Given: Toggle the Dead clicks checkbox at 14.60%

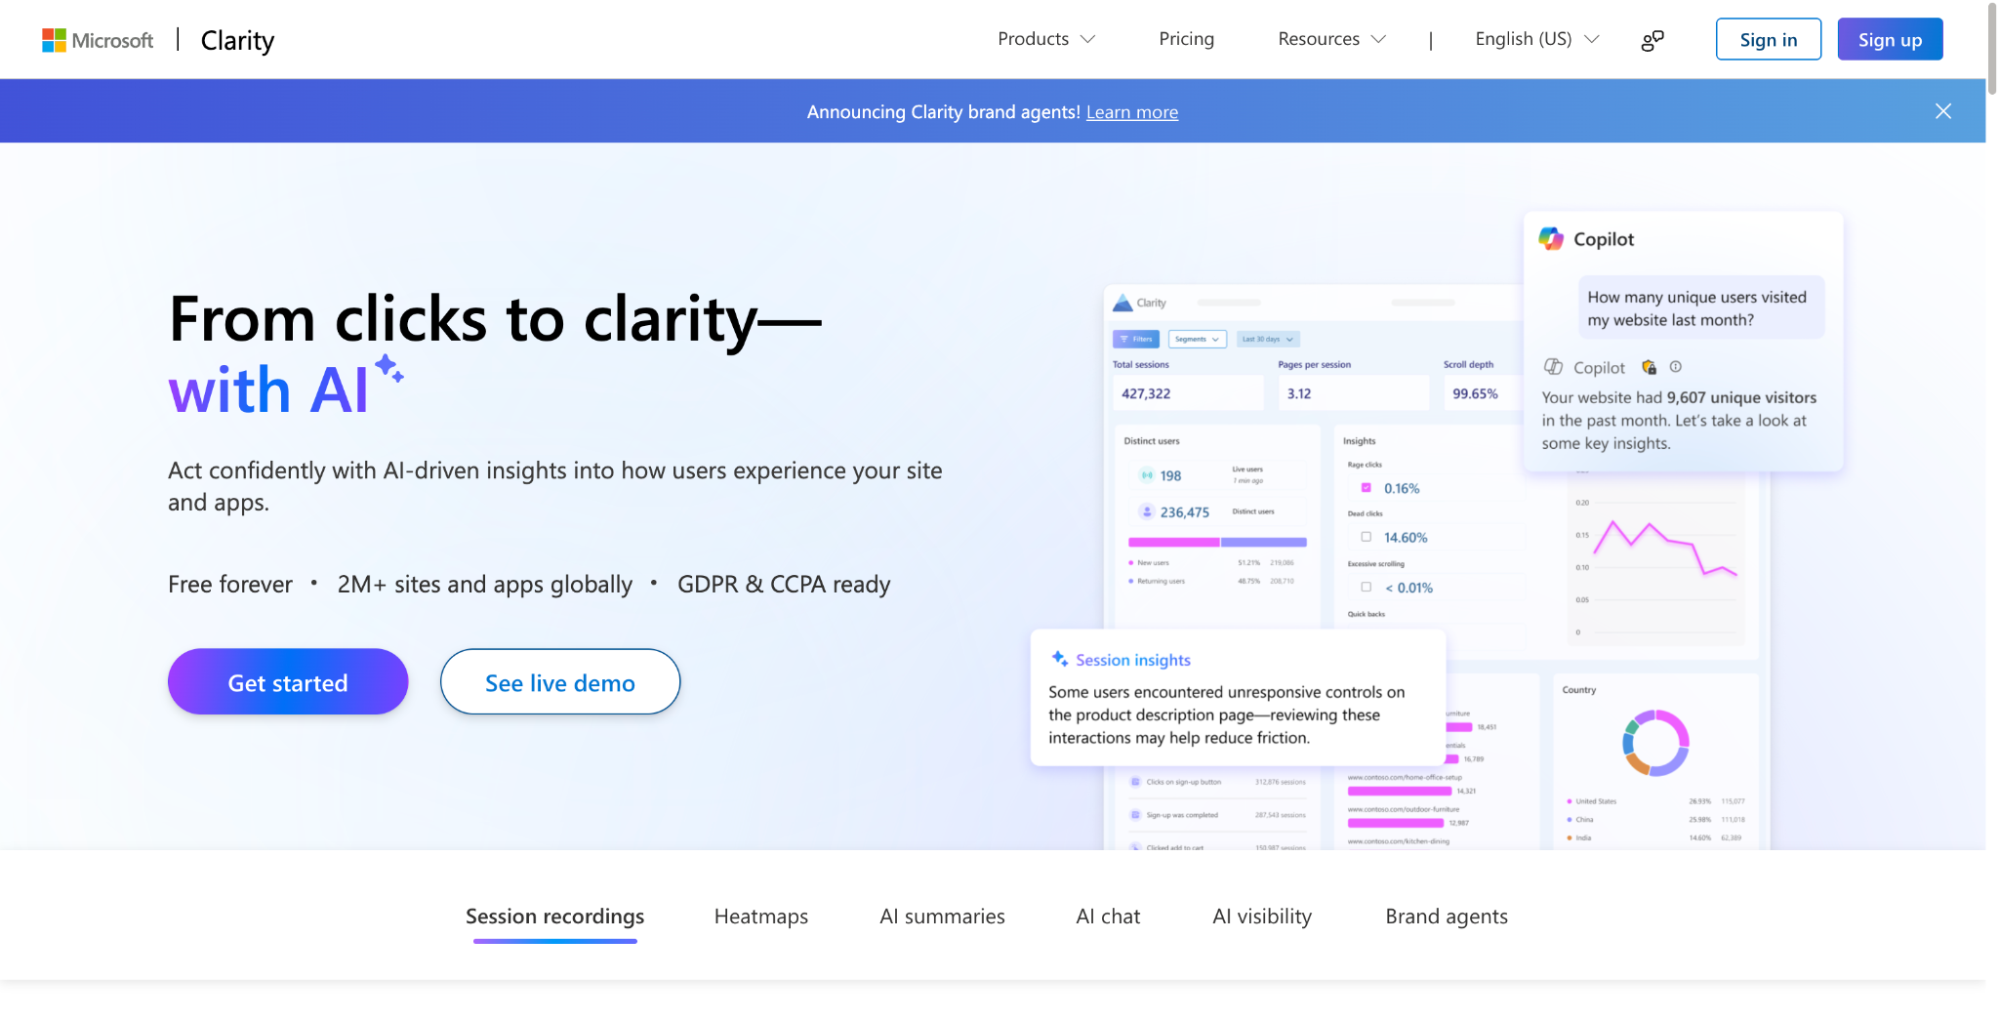Looking at the screenshot, I should click(1366, 537).
